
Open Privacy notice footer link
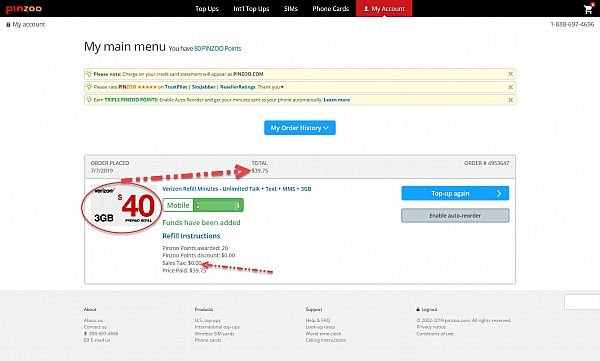(x=431, y=327)
